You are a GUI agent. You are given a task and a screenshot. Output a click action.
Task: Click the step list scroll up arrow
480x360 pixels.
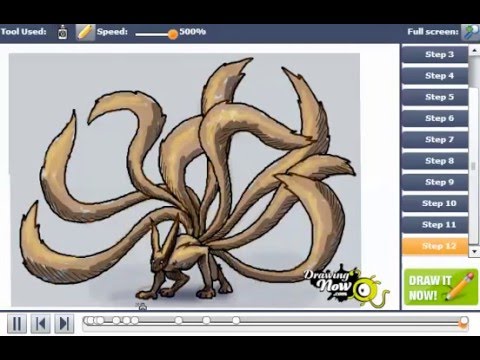click(474, 50)
